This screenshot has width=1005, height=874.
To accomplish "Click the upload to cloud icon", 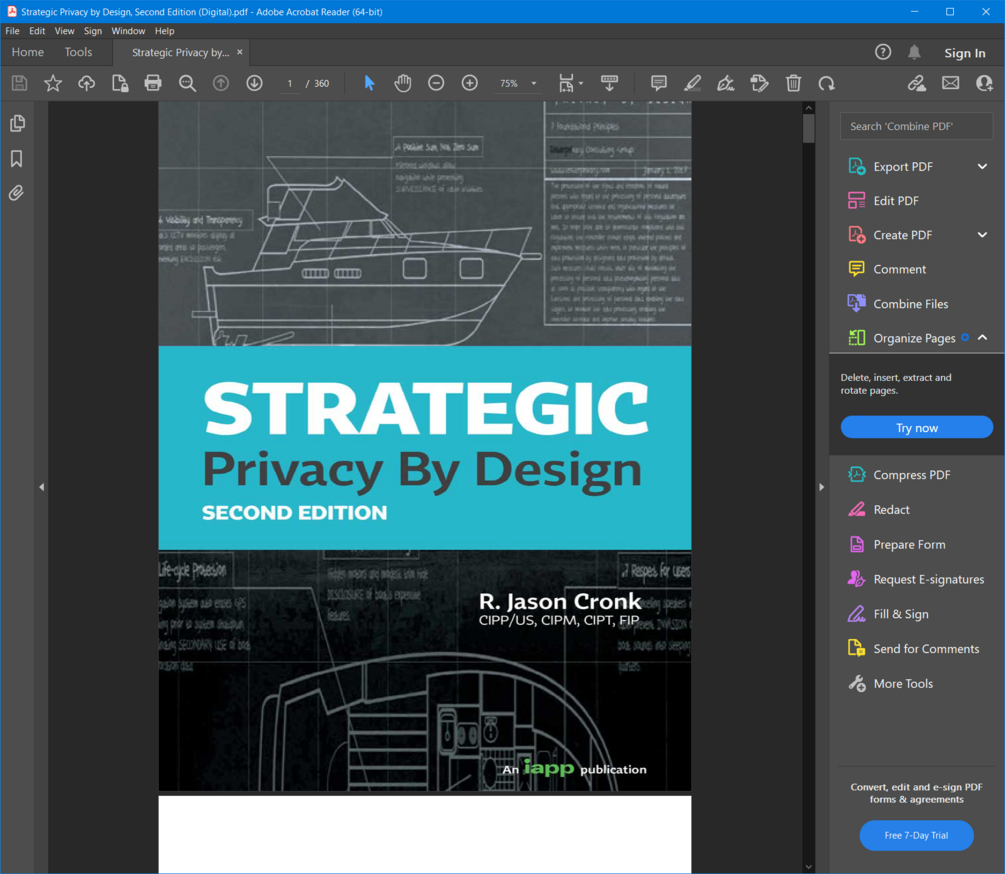I will (x=87, y=83).
